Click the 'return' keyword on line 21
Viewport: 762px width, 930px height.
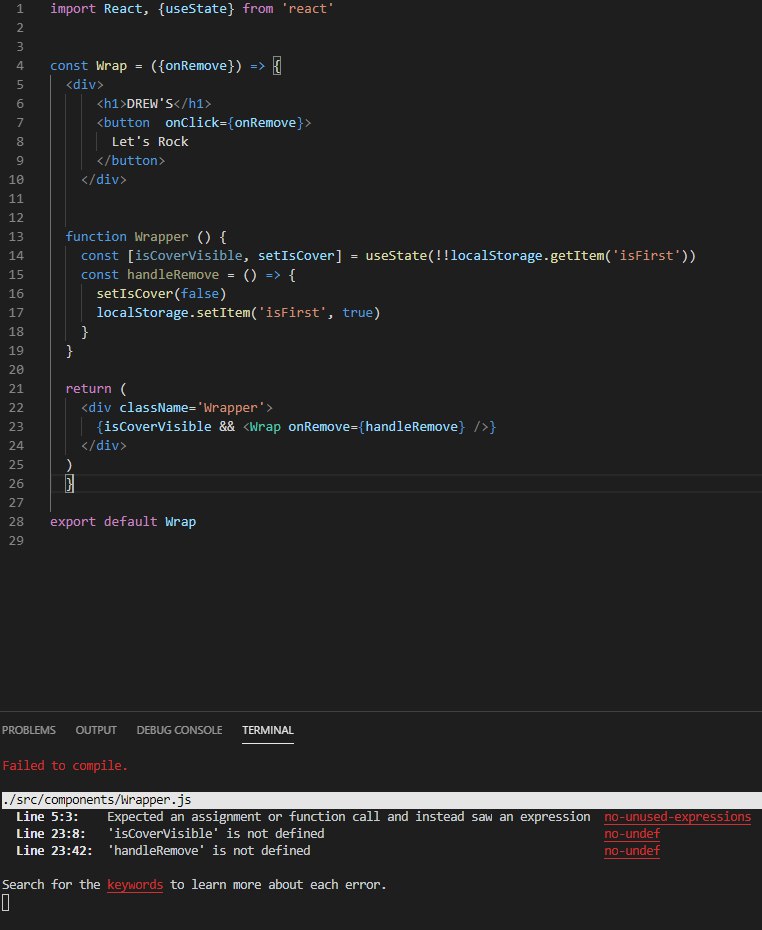(x=88, y=388)
